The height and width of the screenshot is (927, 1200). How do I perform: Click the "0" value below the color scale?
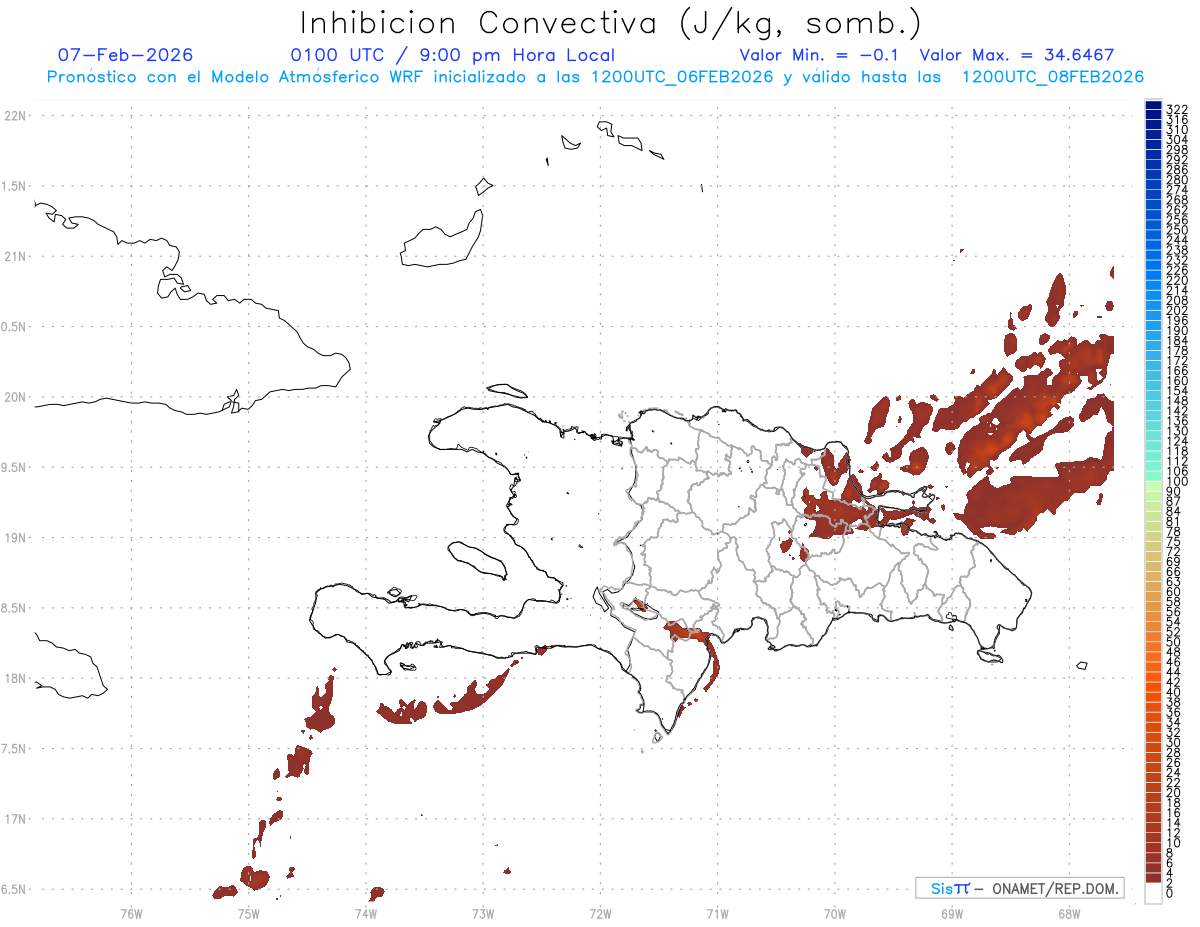tap(1170, 893)
